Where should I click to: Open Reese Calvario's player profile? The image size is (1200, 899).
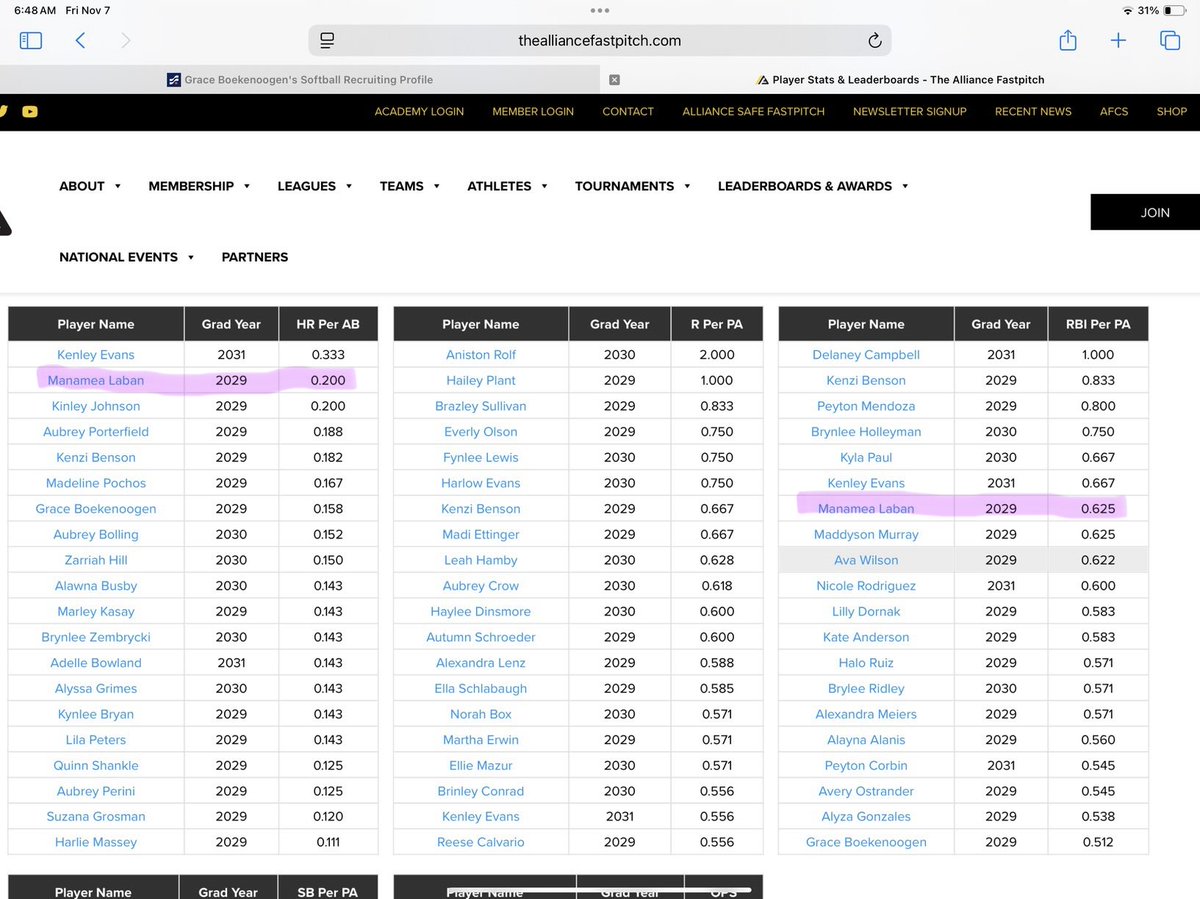(x=481, y=842)
